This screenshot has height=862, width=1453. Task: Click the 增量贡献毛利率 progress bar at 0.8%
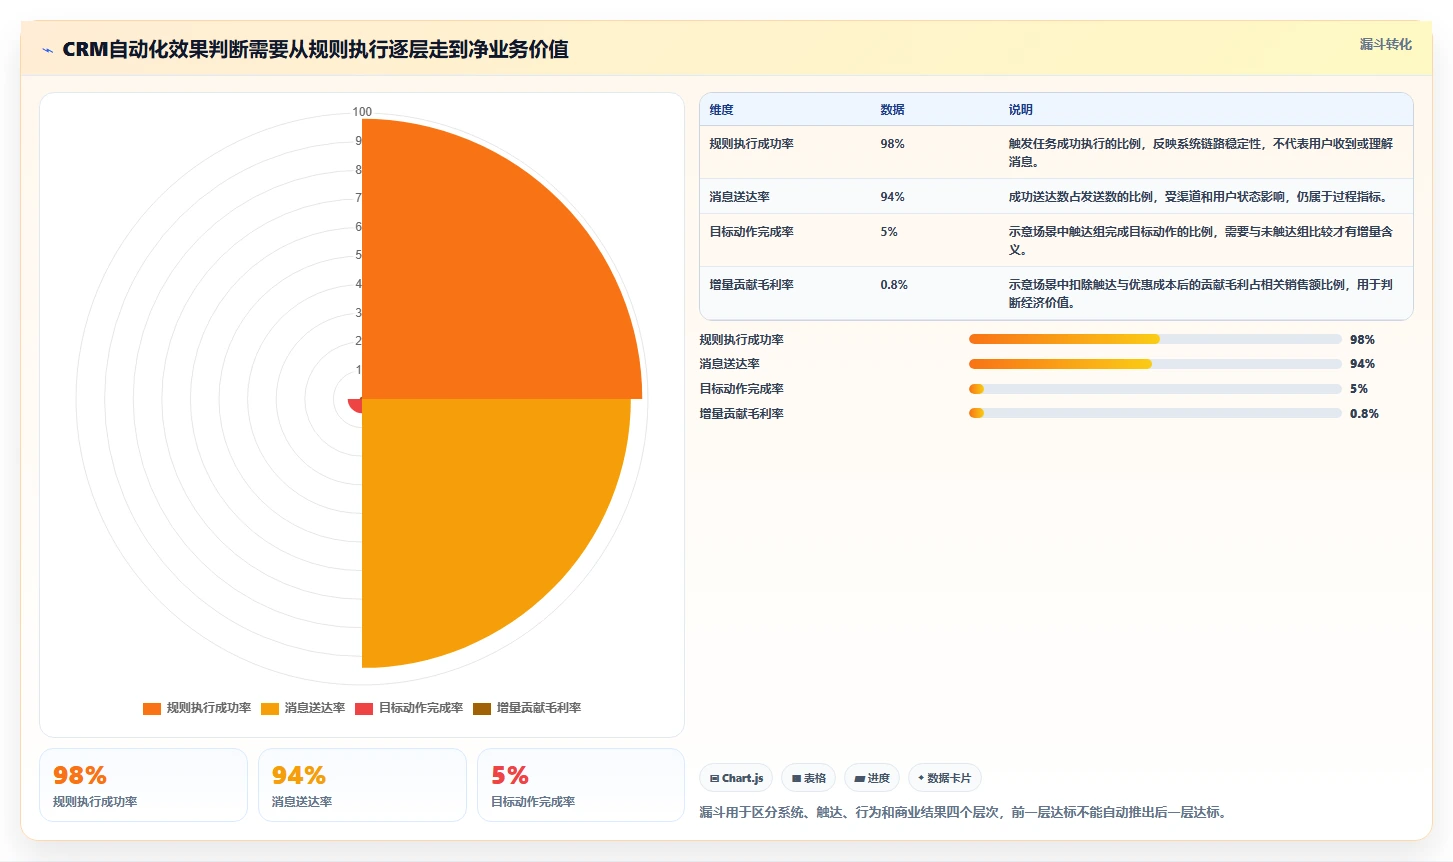[x=1155, y=413]
